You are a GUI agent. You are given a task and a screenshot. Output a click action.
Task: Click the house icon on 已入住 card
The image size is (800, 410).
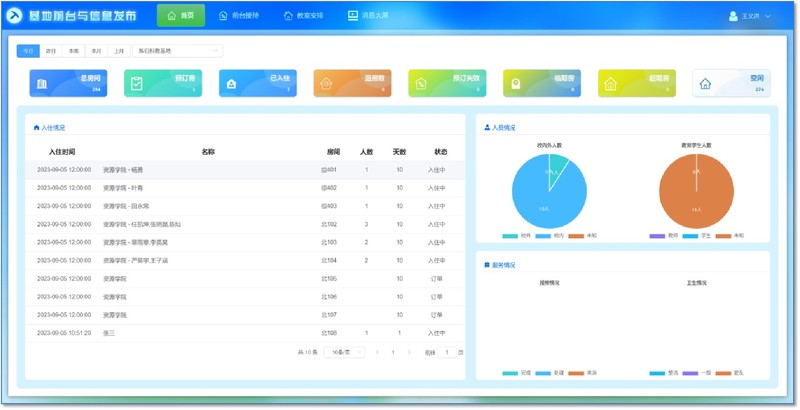pos(231,84)
